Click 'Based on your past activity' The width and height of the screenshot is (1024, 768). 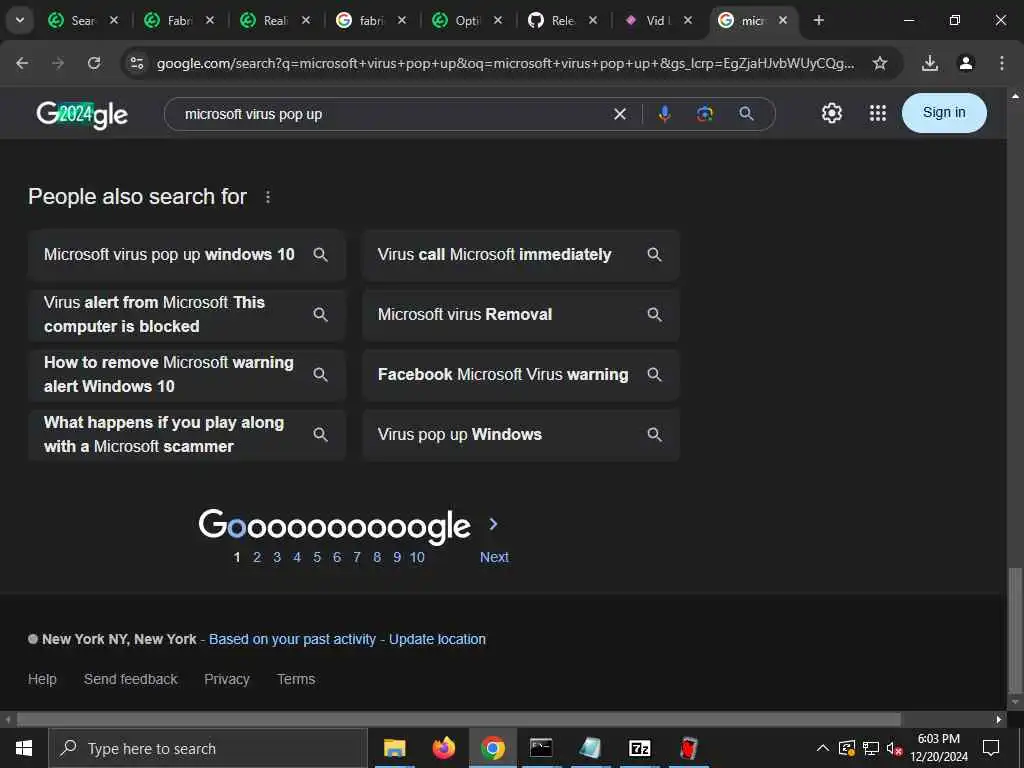(x=293, y=639)
